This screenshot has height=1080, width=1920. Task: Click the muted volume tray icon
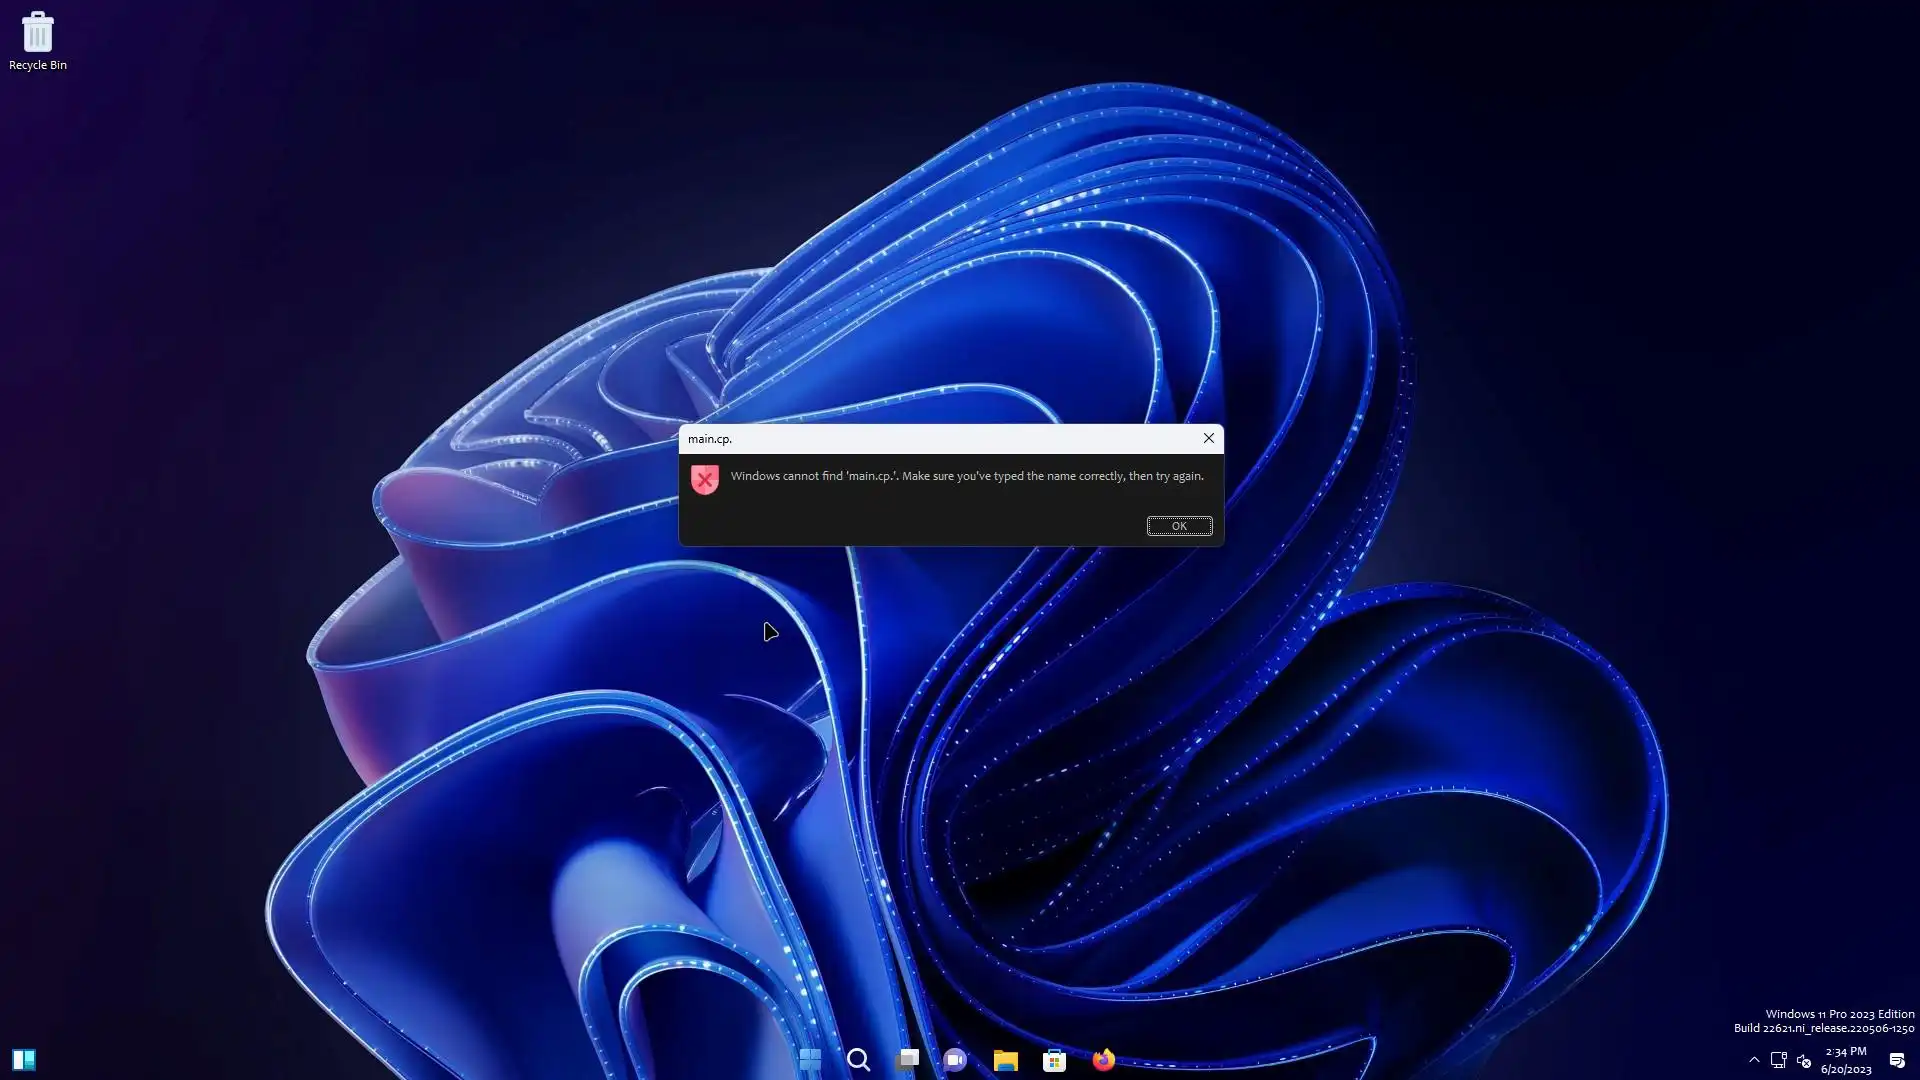pos(1804,1060)
